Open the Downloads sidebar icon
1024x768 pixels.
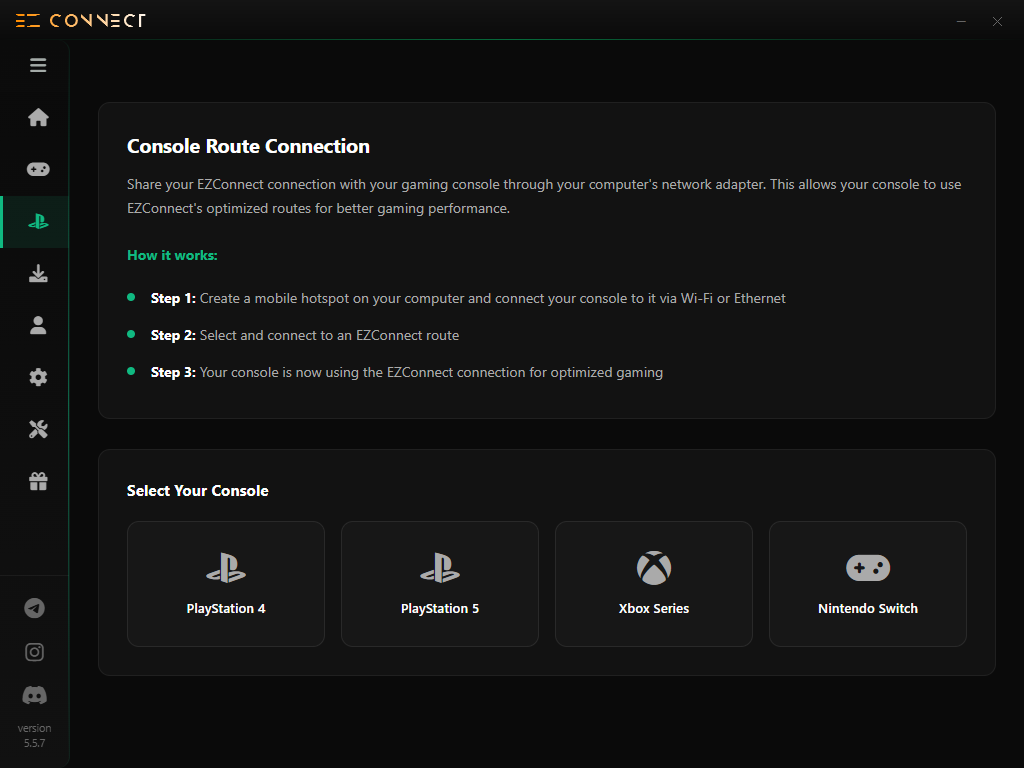tap(38, 274)
